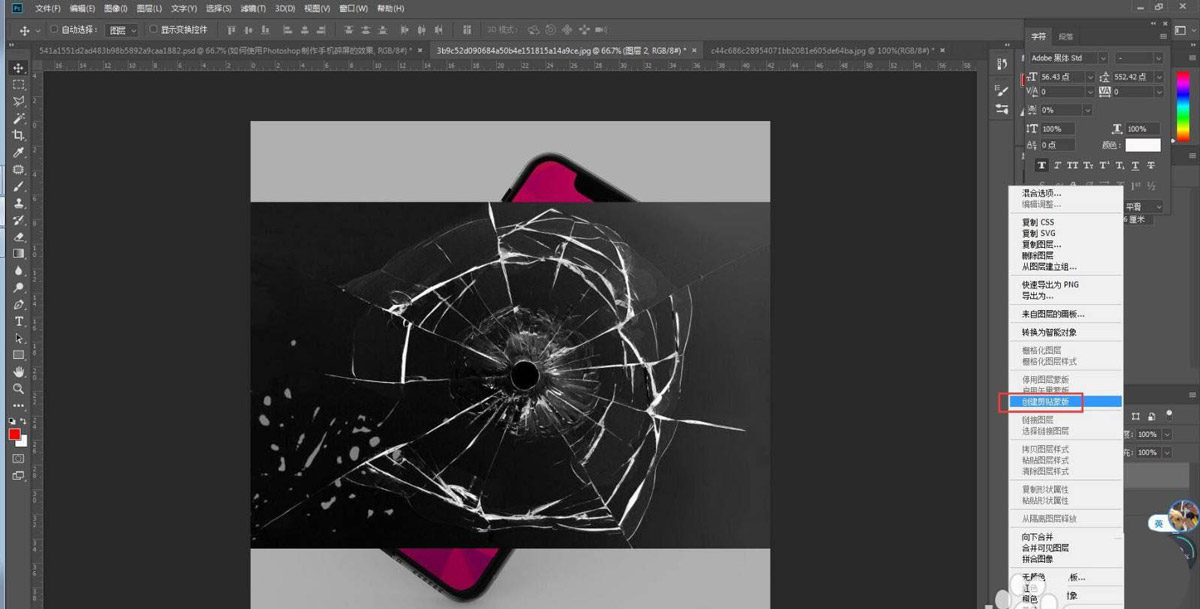Click the vertical scale 100% input field

[x=1057, y=129]
